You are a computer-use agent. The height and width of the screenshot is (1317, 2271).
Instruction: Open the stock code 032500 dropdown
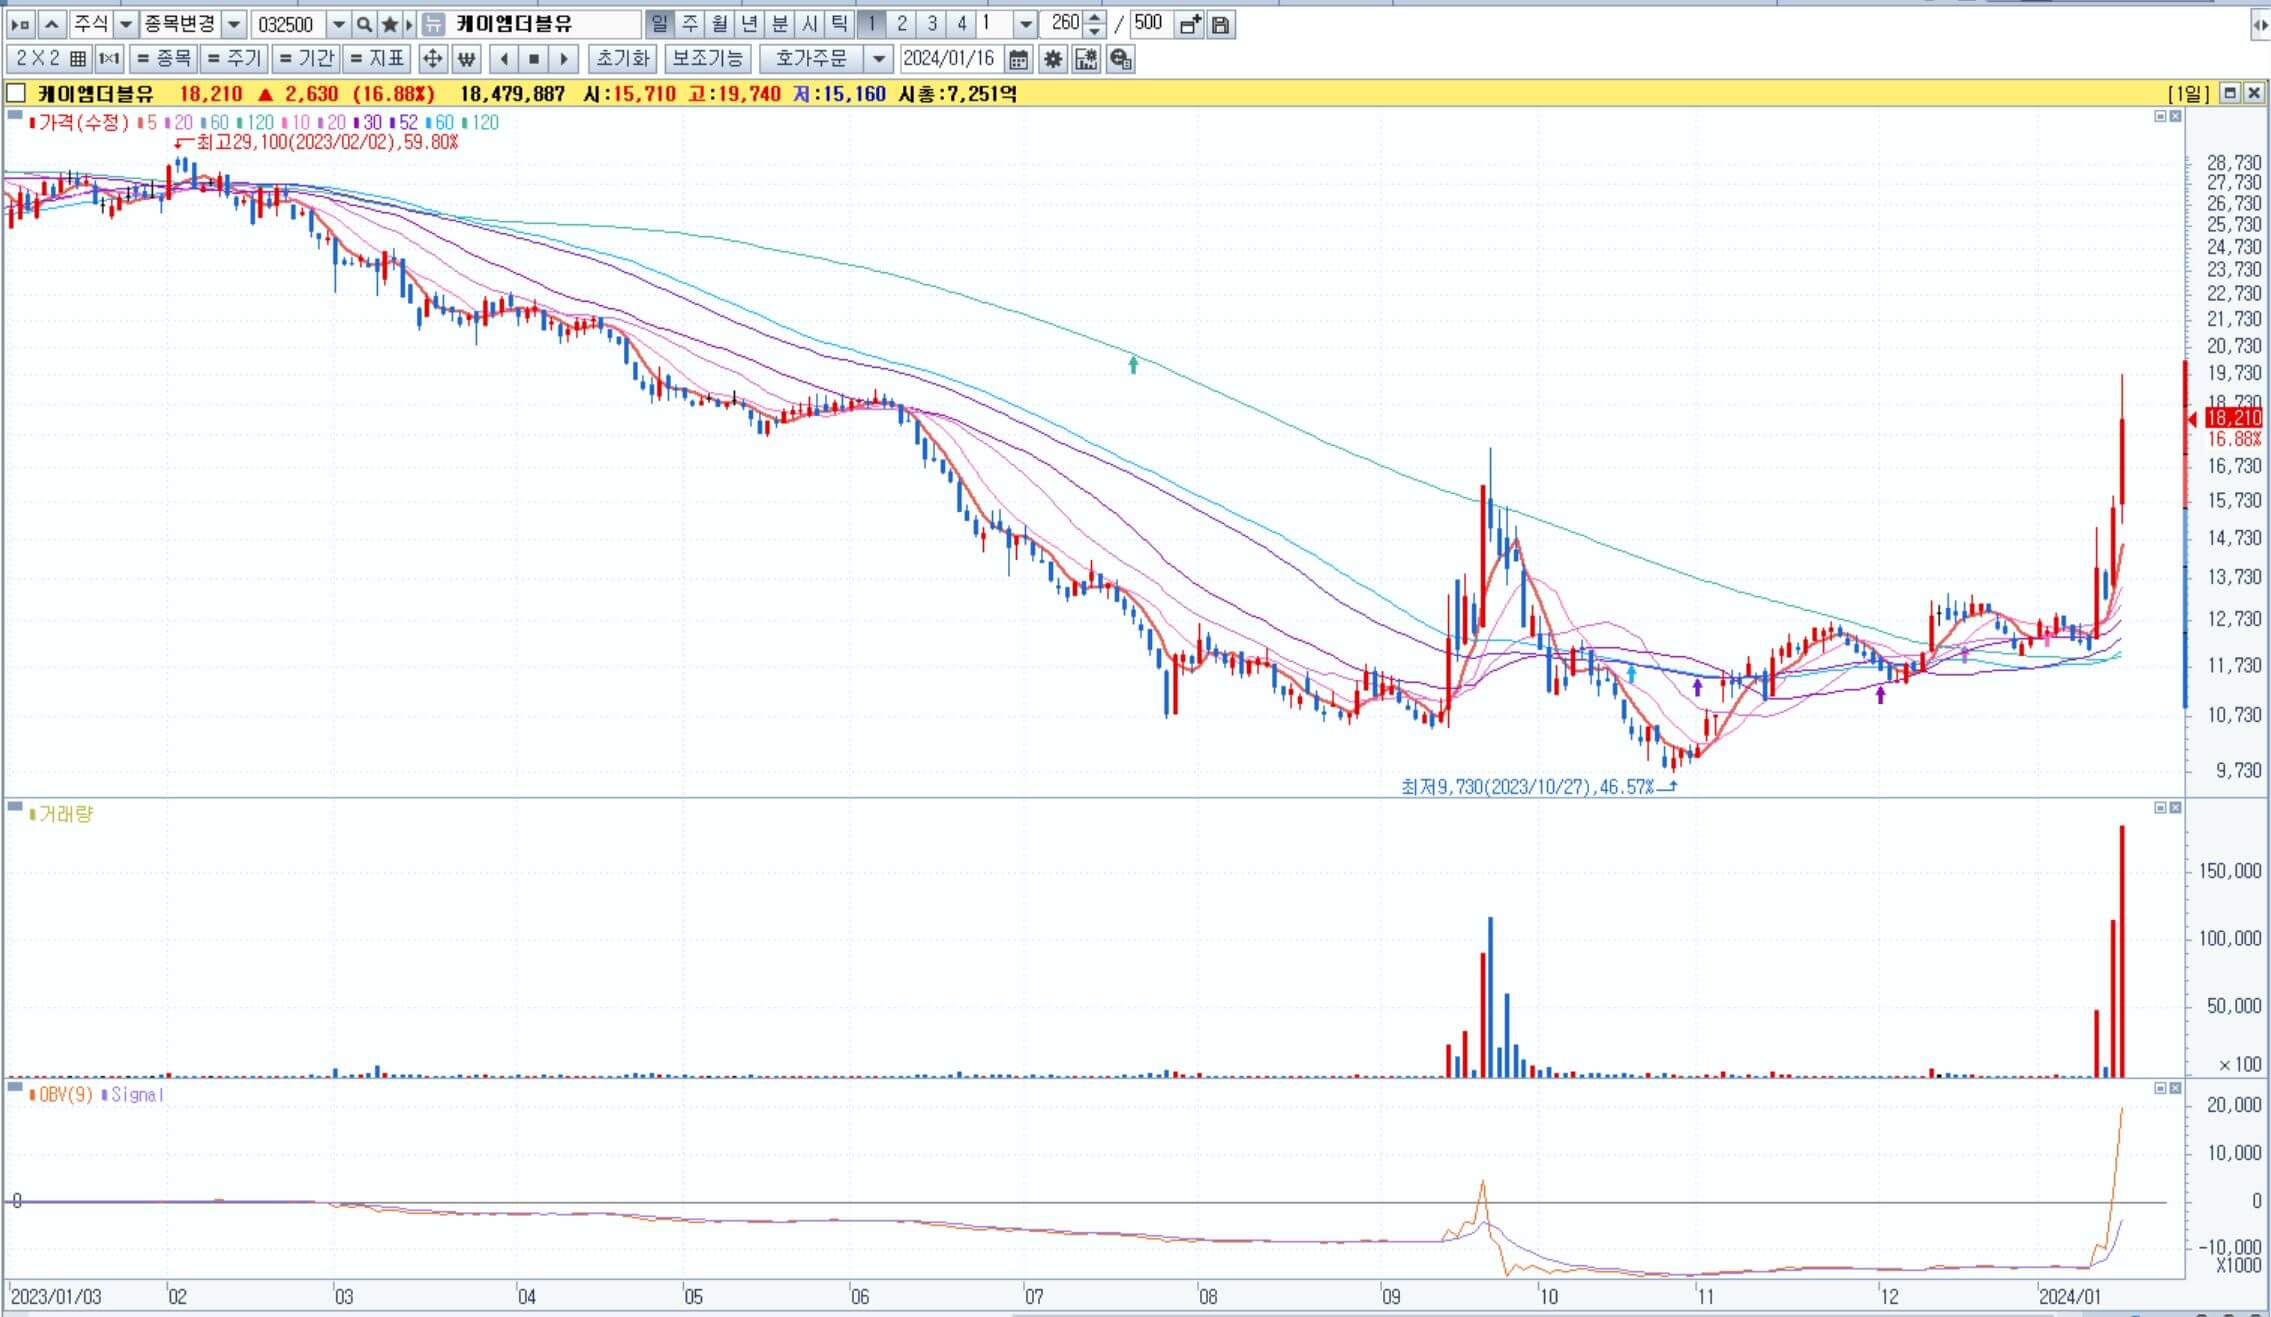pyautogui.click(x=339, y=24)
